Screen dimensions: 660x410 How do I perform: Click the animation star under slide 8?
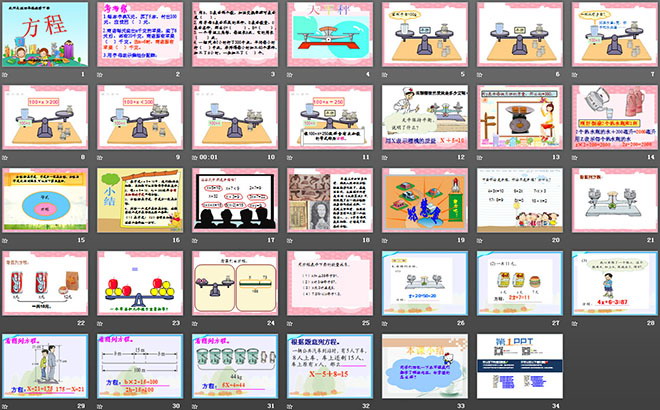tap(5, 157)
